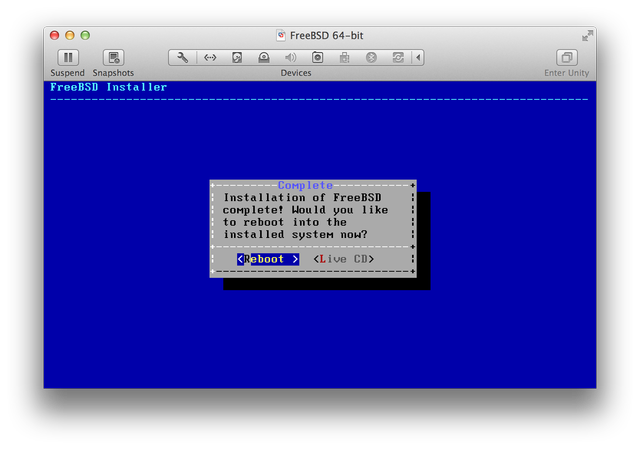This screenshot has width=640, height=449.
Task: Select the Reboot option
Action: (x=268, y=259)
